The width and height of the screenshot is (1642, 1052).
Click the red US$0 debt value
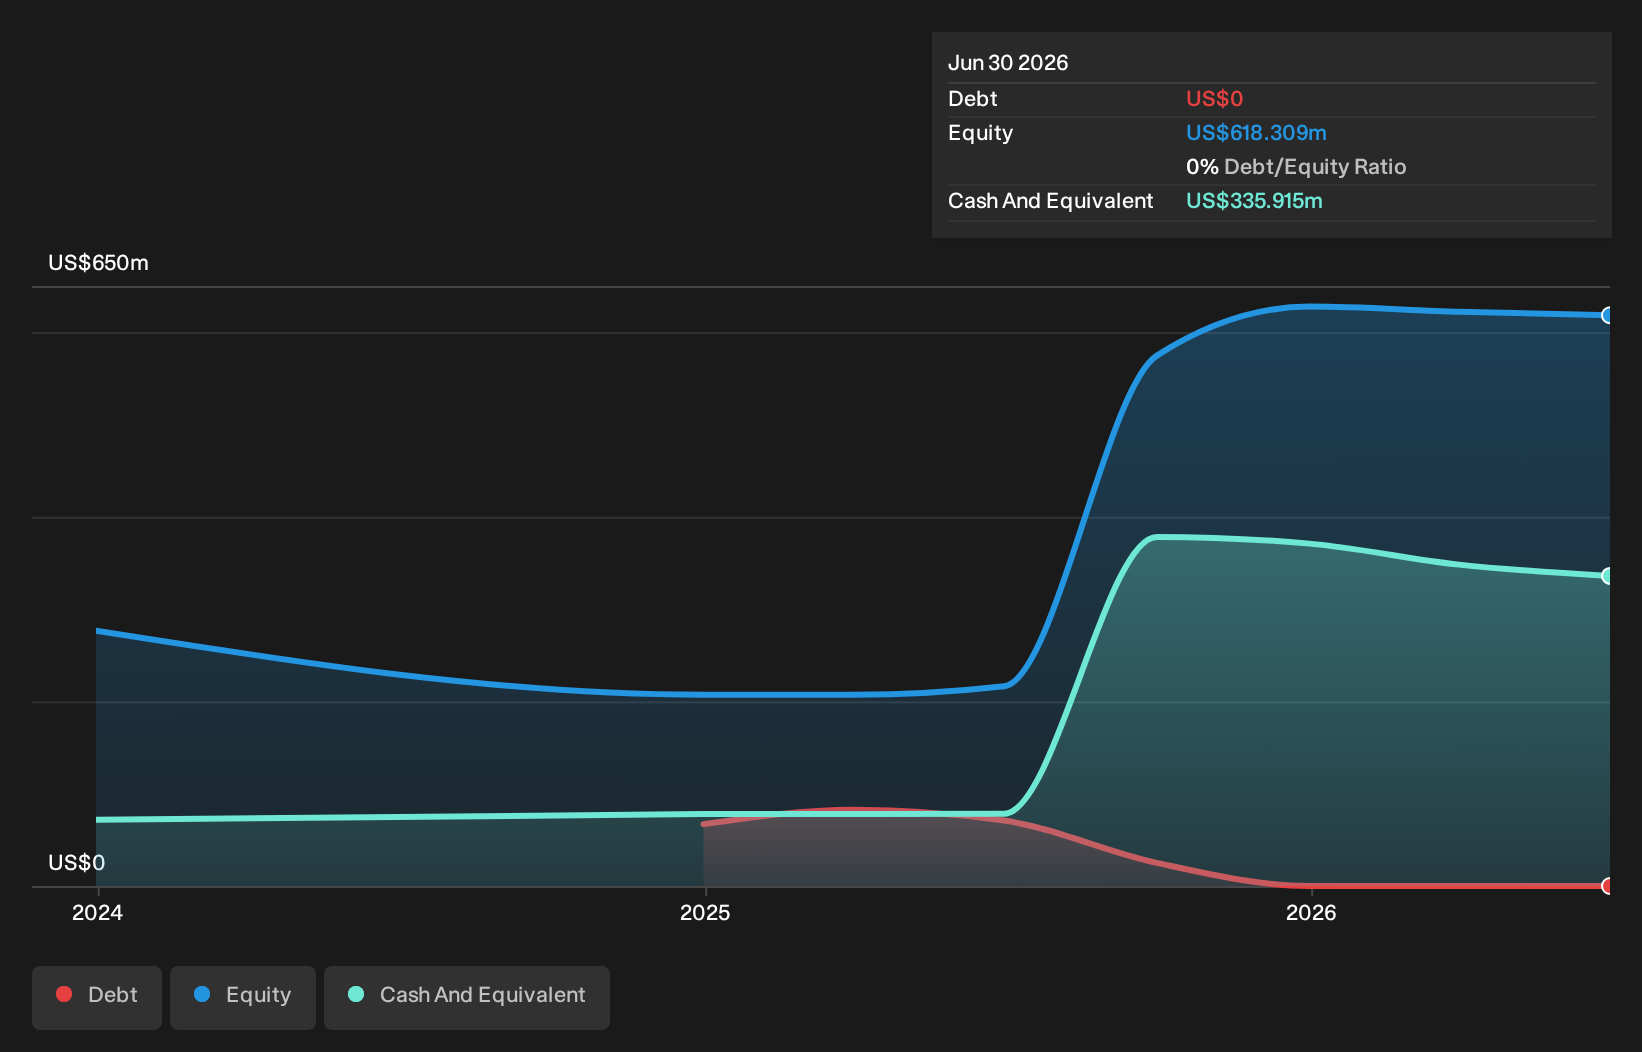[1214, 99]
